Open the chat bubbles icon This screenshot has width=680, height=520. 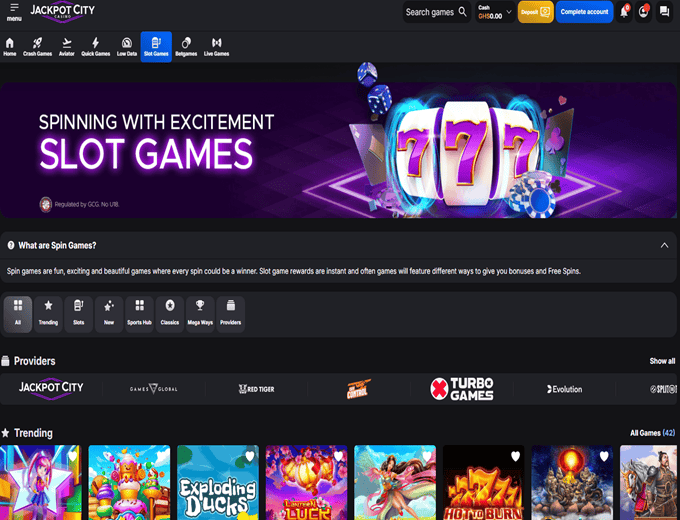coord(664,12)
